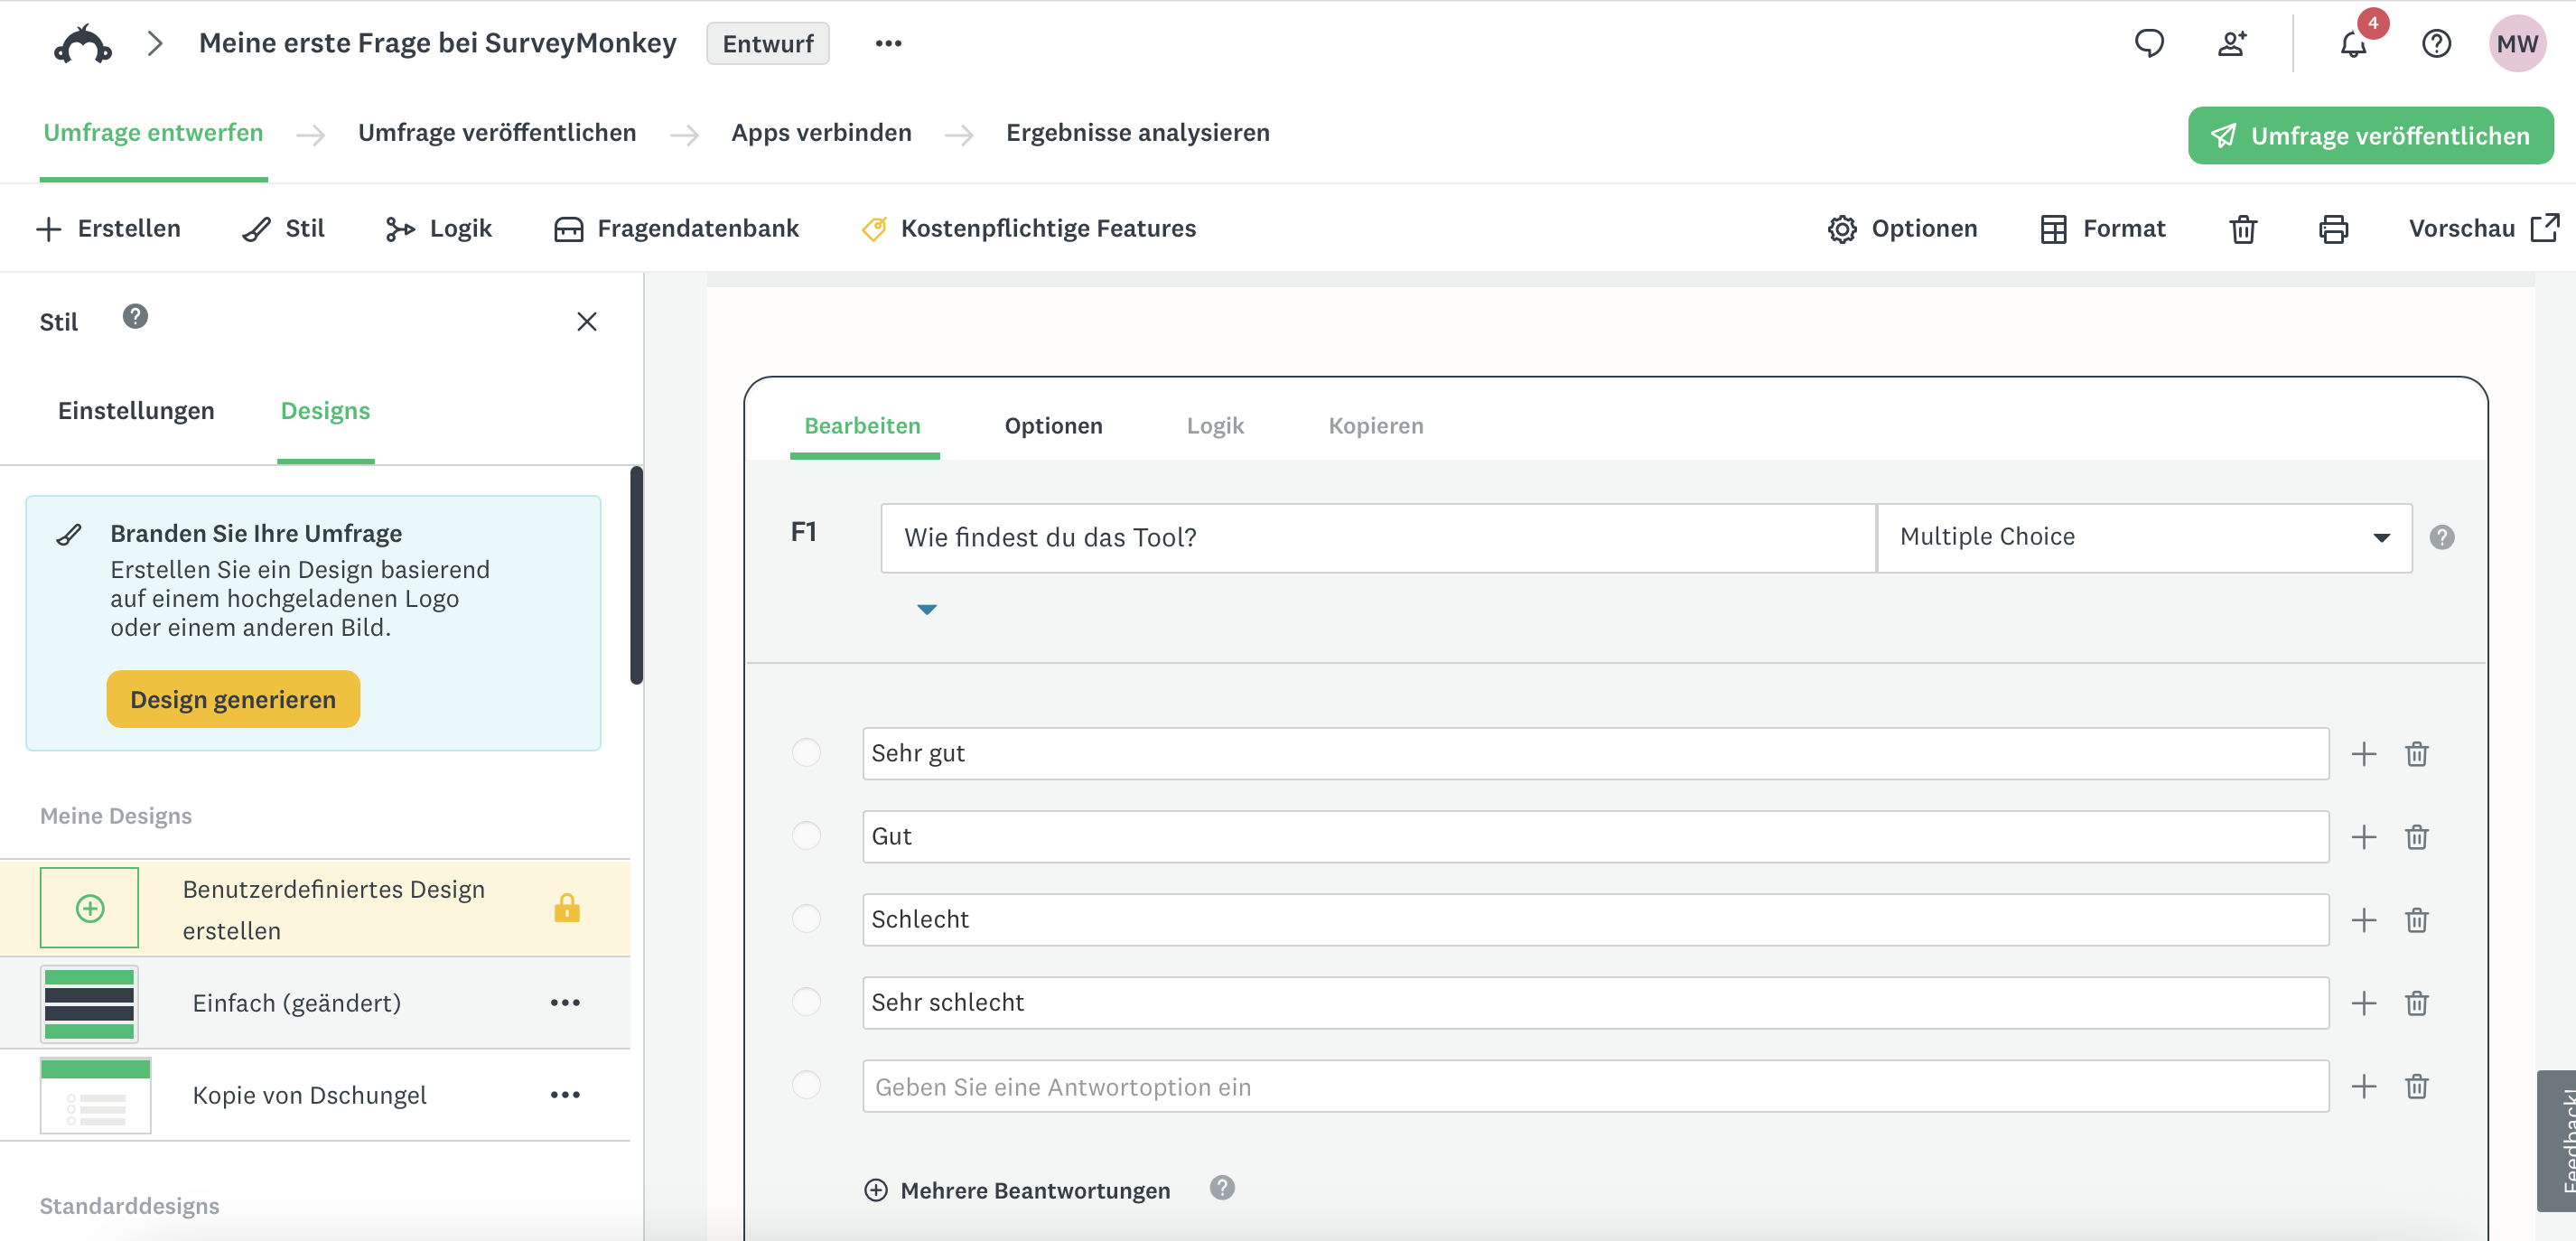Expand the blue arrow under question text
The height and width of the screenshot is (1241, 2576).
(927, 609)
